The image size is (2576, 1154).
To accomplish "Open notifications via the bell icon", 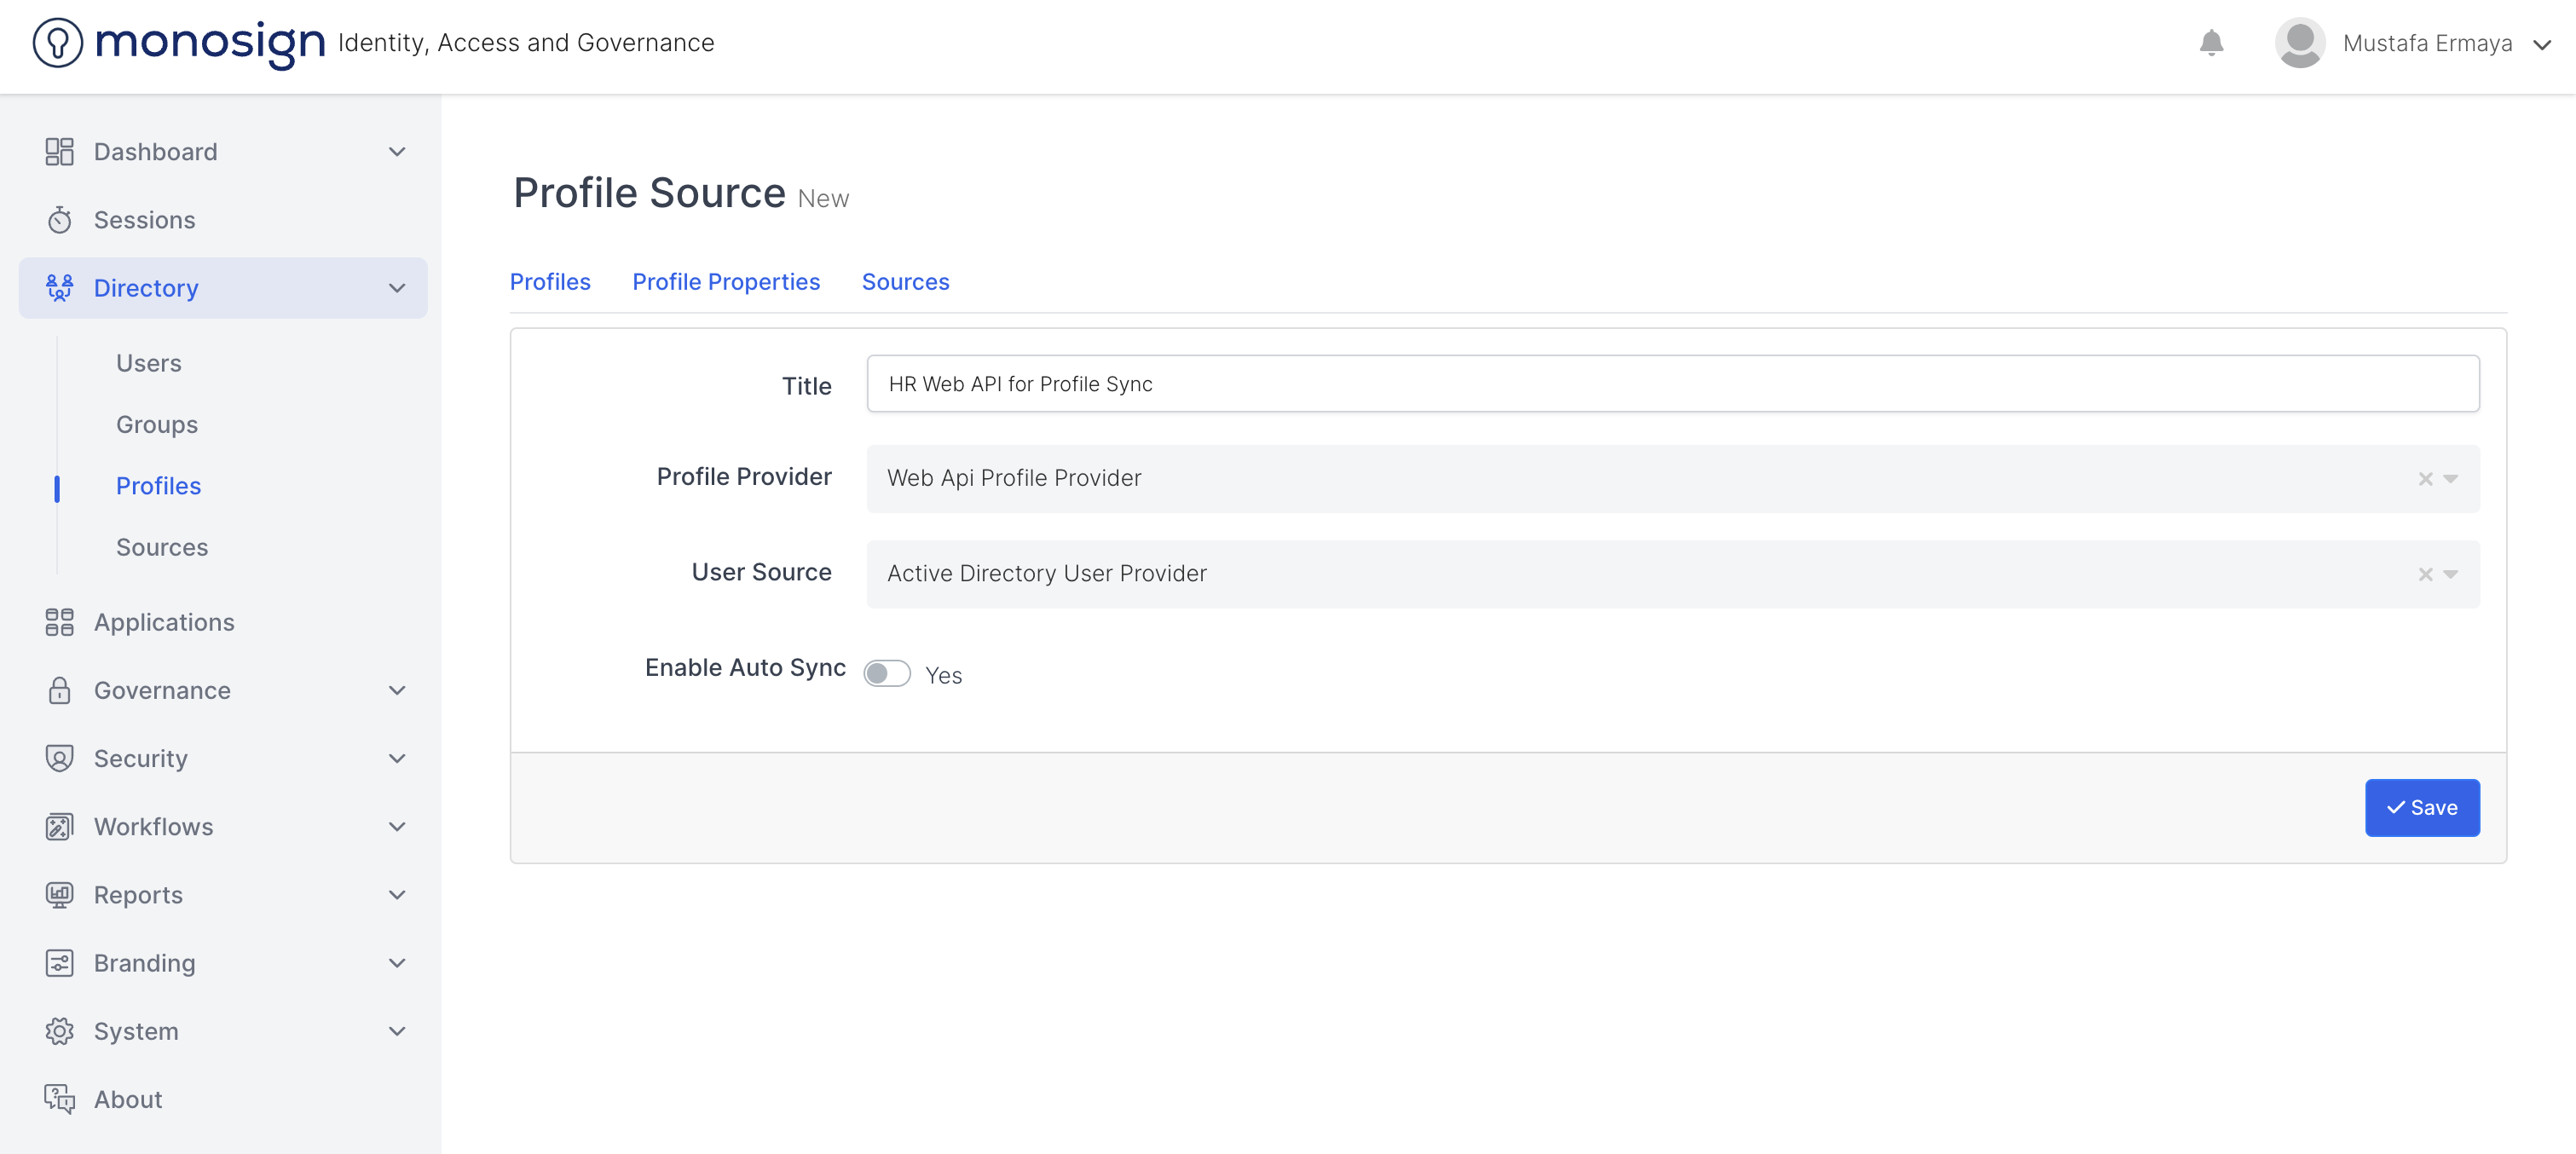I will 2211,43.
